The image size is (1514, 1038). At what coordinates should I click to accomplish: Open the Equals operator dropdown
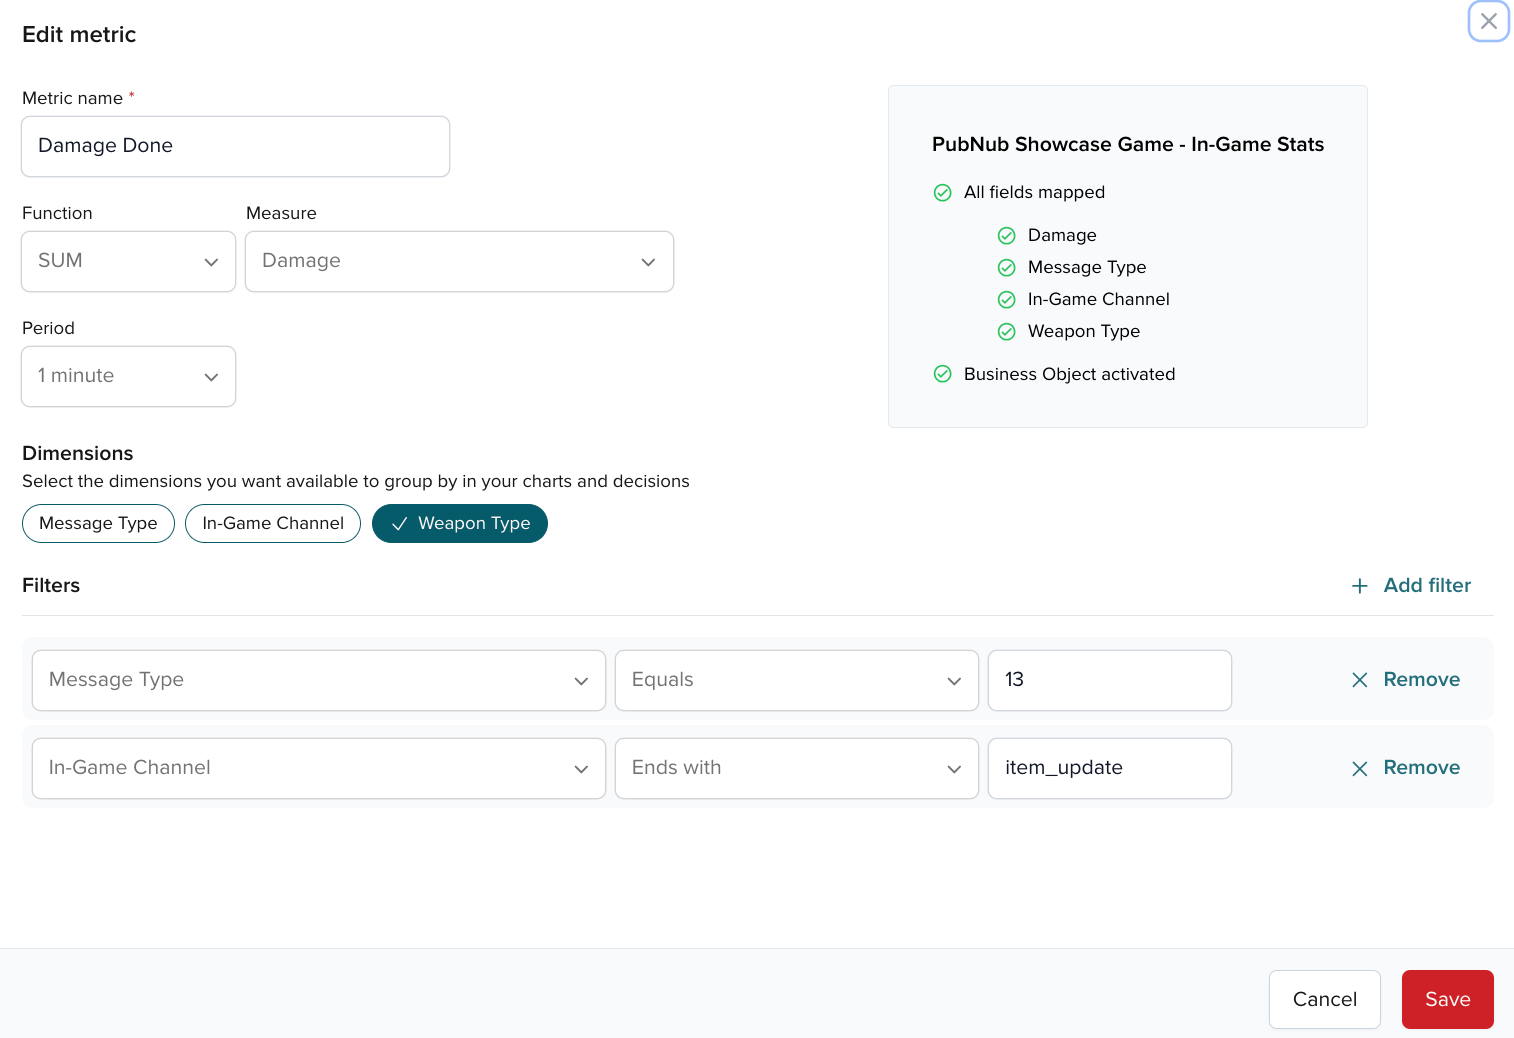[796, 681]
